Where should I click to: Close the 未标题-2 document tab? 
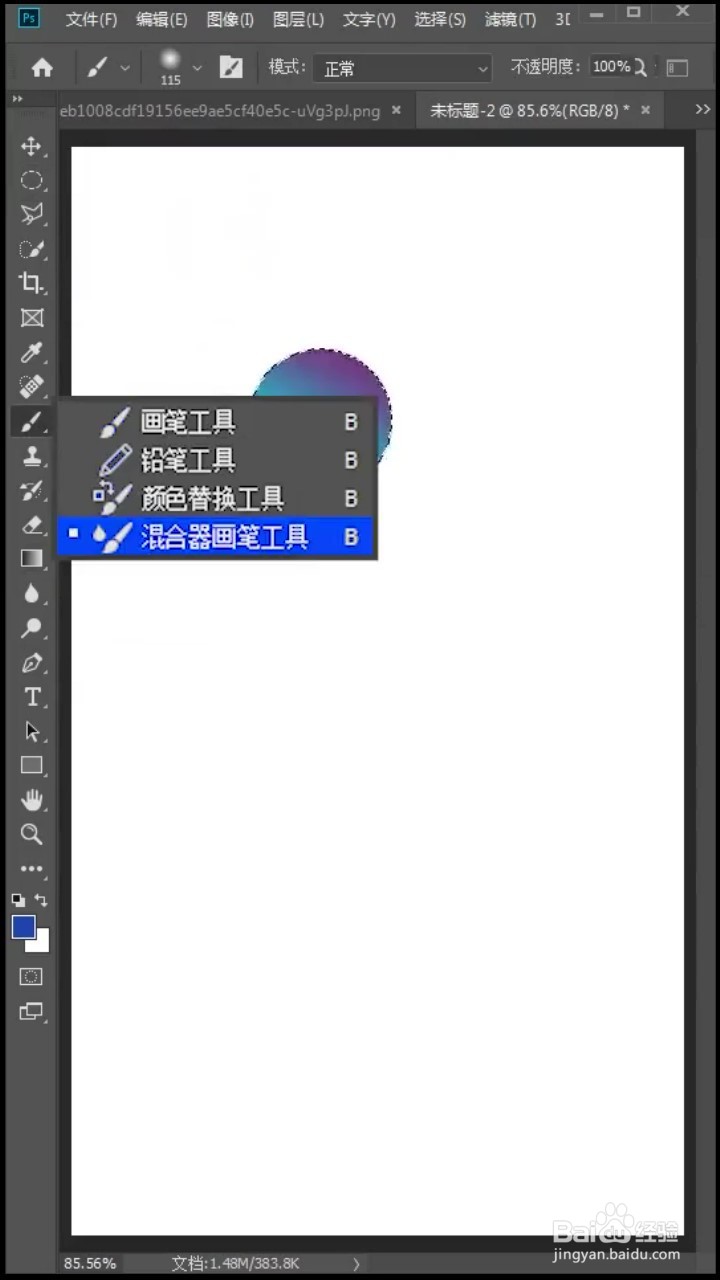pos(646,110)
